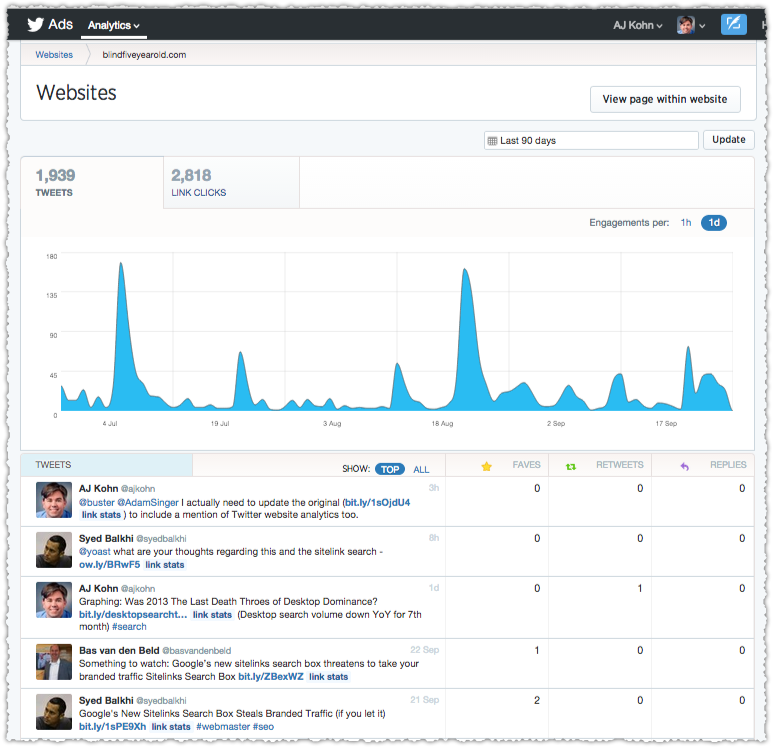The height and width of the screenshot is (748, 773).
Task: Open the Last 90 days date range field
Action: click(591, 141)
